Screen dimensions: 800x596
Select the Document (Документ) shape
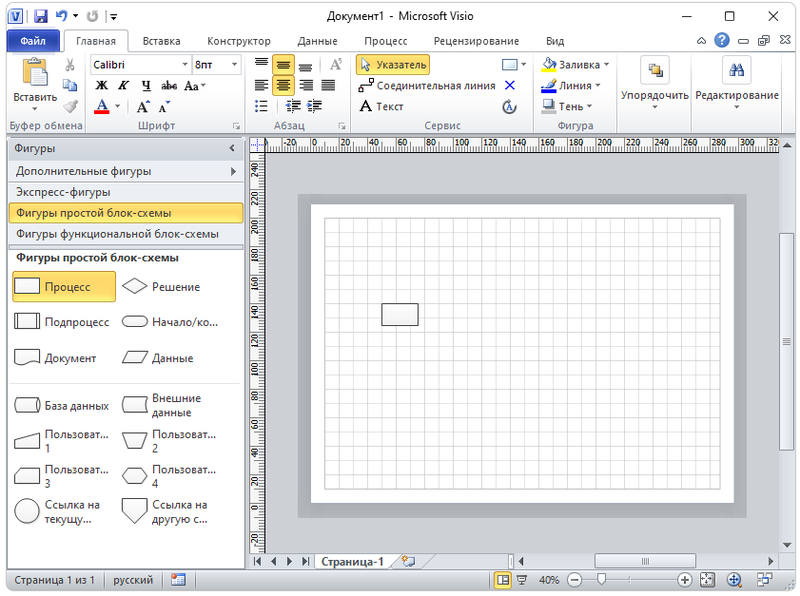[x=56, y=358]
